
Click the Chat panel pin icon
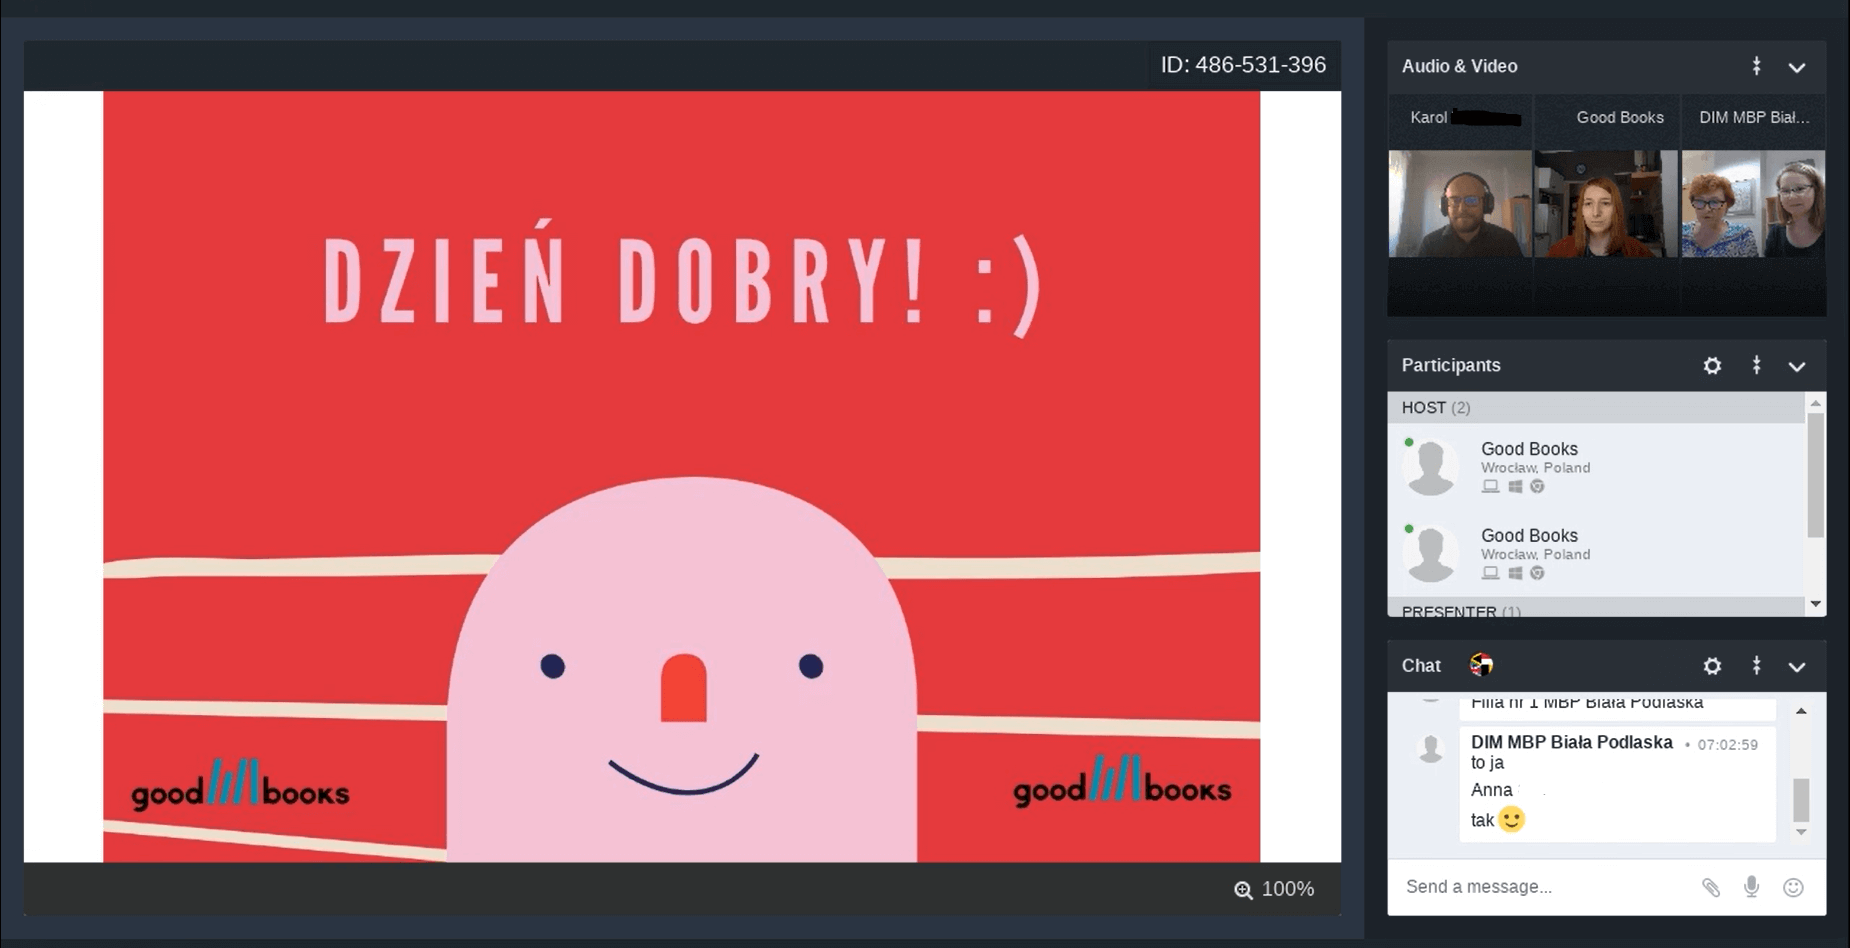[1756, 665]
